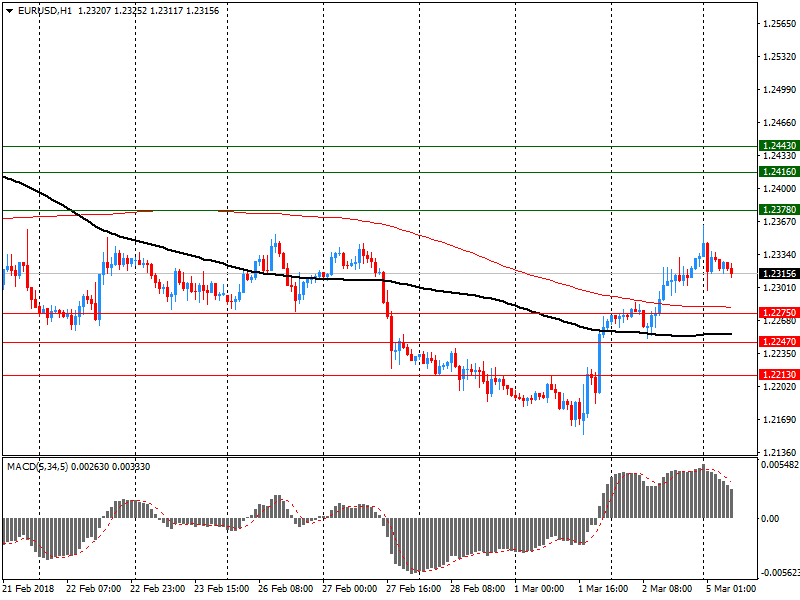Viewport: 800px width, 600px height.
Task: Select the 1.23780 resistance level label
Action: tap(779, 210)
